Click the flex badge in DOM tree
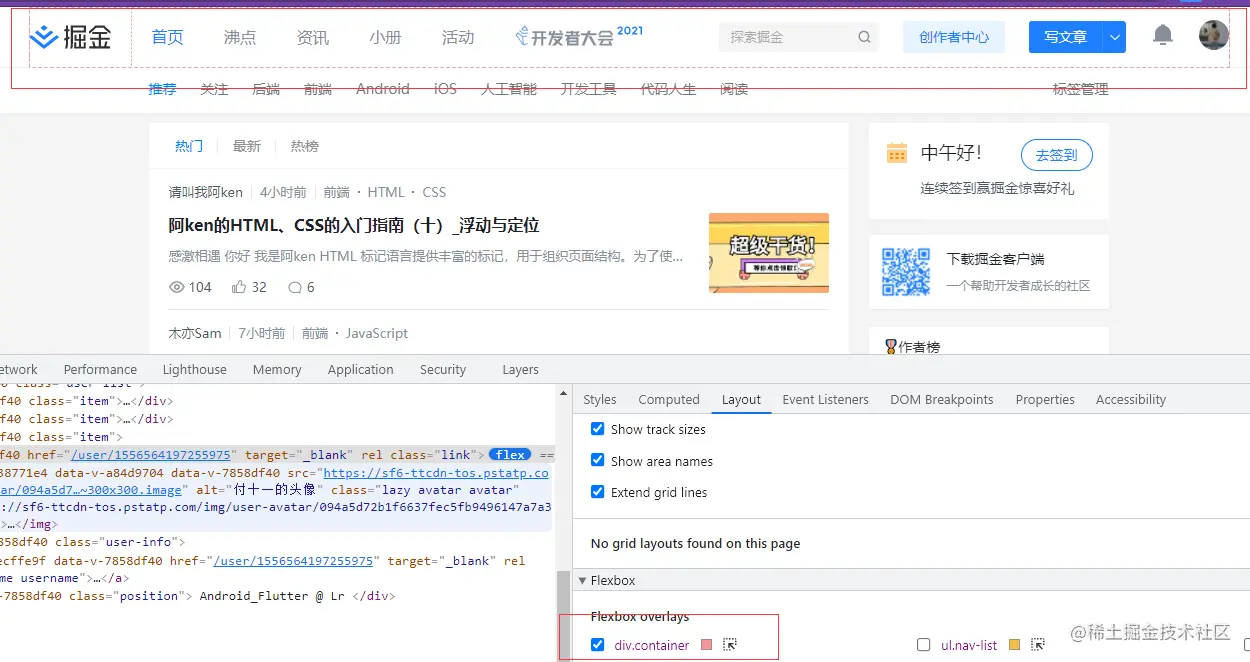This screenshot has width=1250, height=662. [x=510, y=455]
